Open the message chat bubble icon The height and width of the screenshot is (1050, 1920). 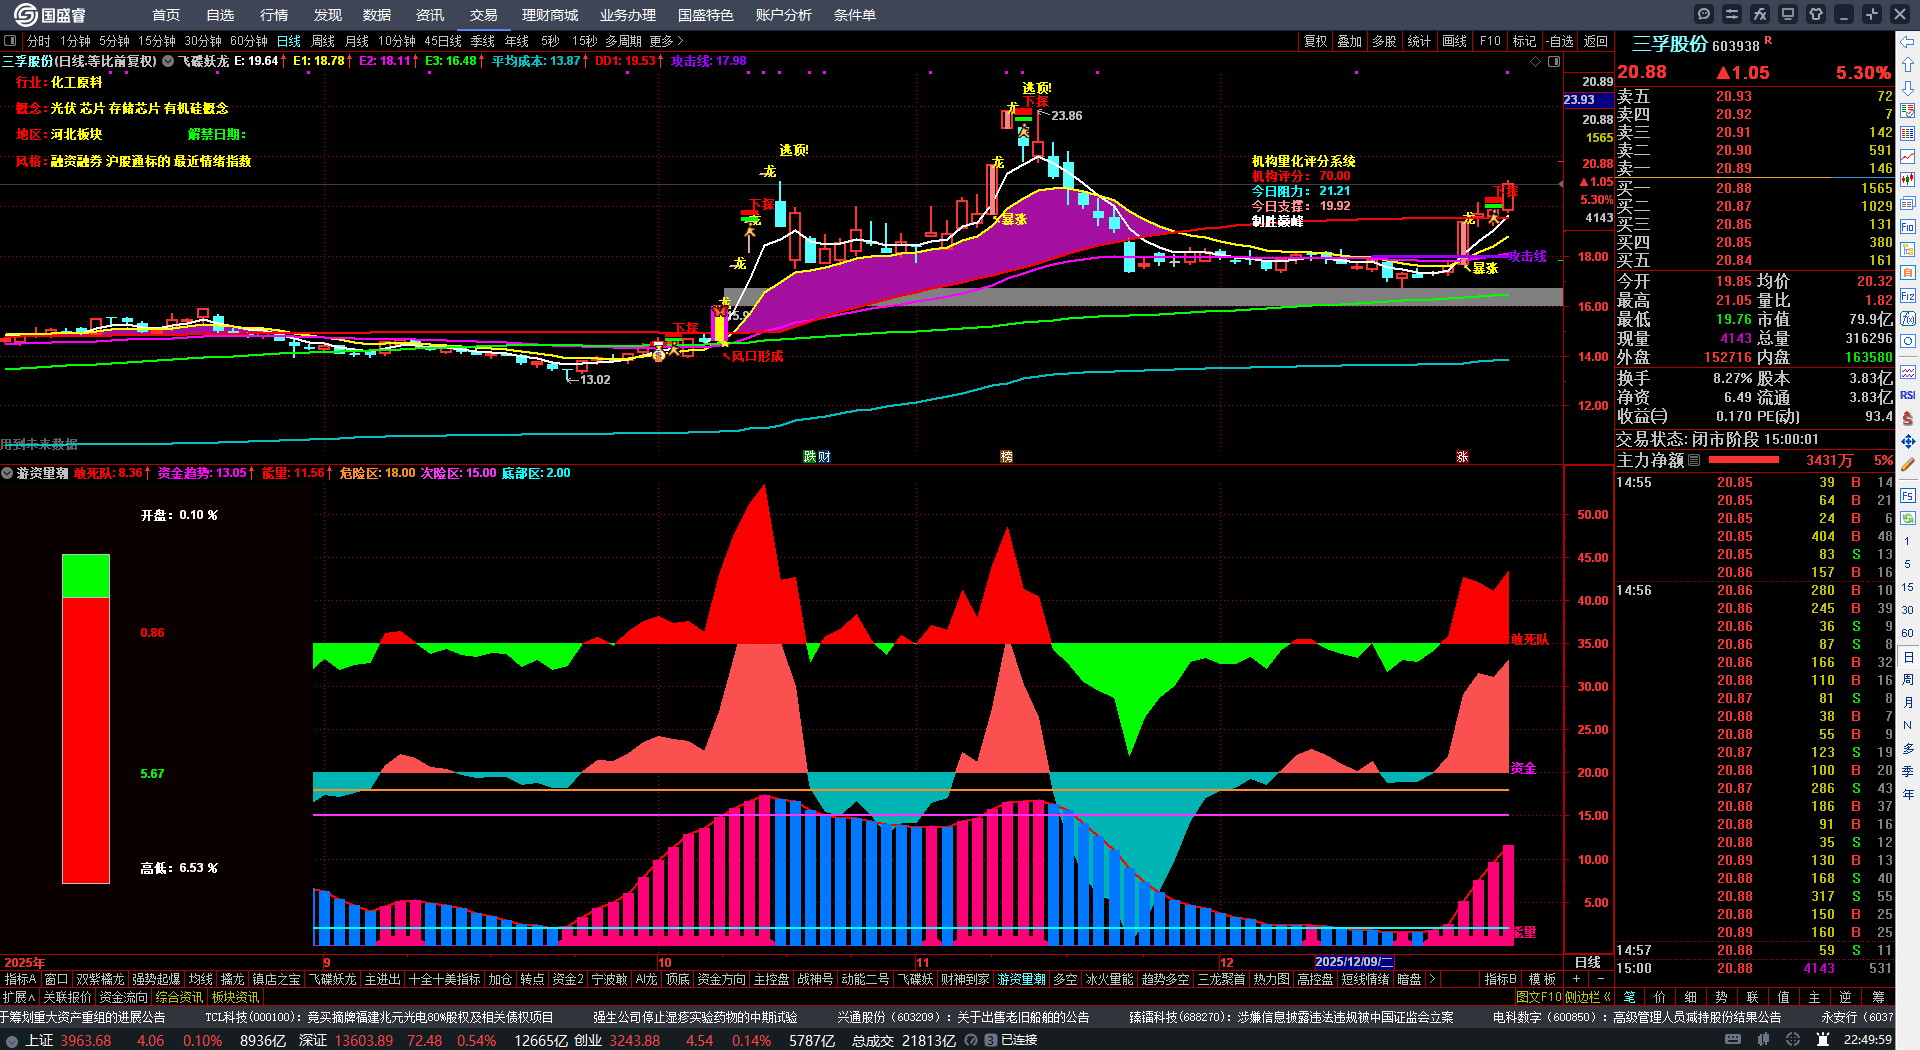click(x=1704, y=14)
